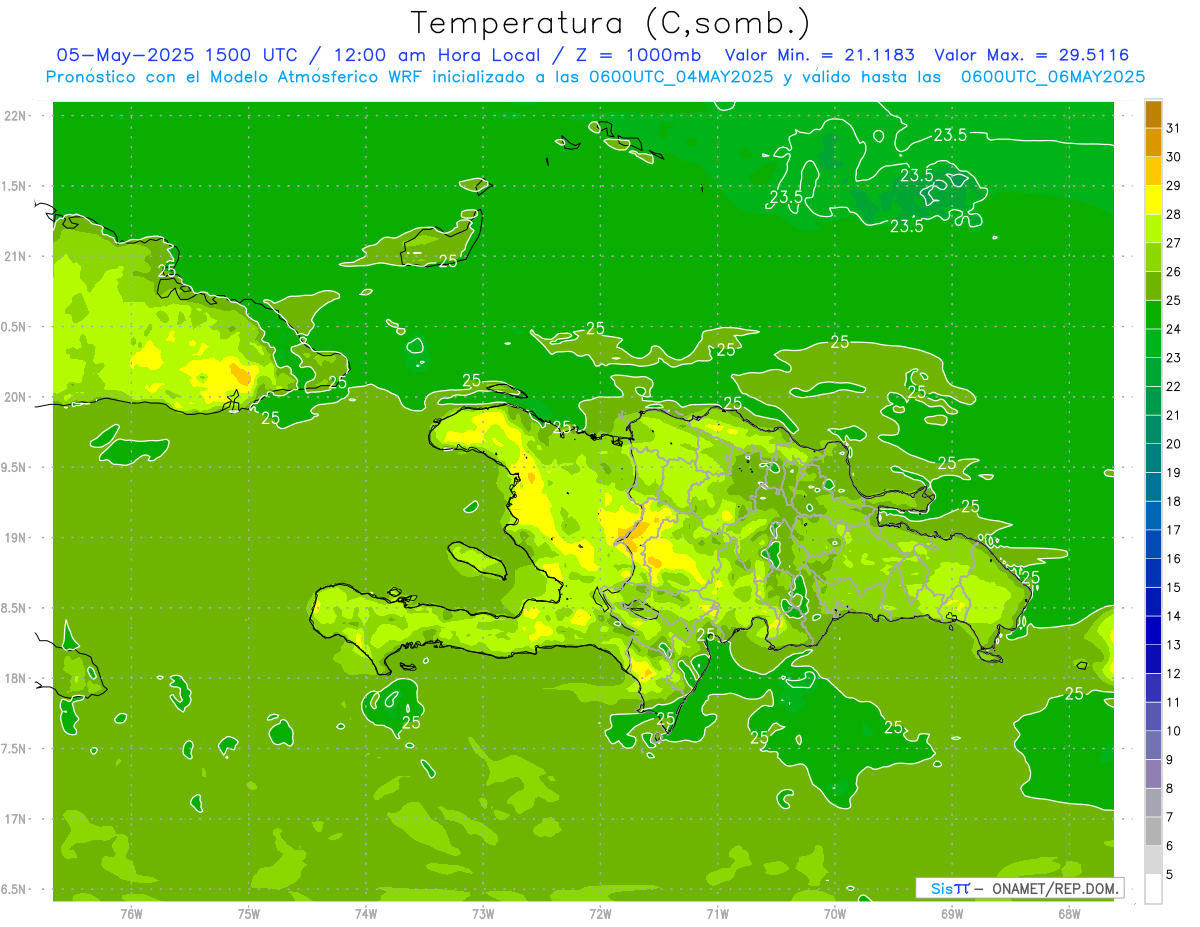Click the legend value '5'

tap(1170, 874)
